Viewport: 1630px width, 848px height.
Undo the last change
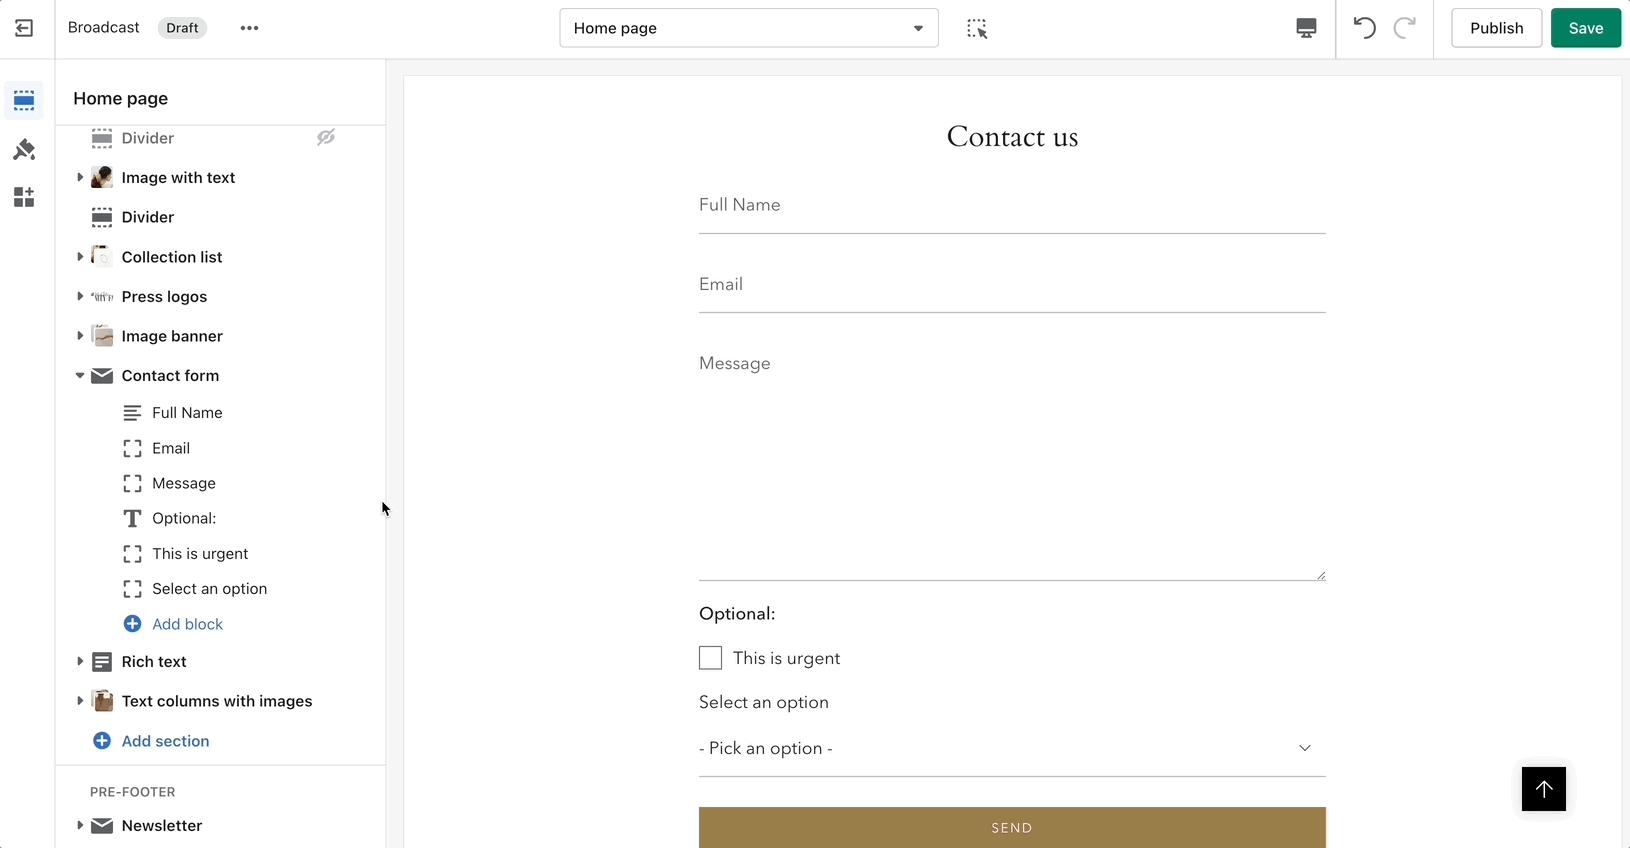point(1364,28)
